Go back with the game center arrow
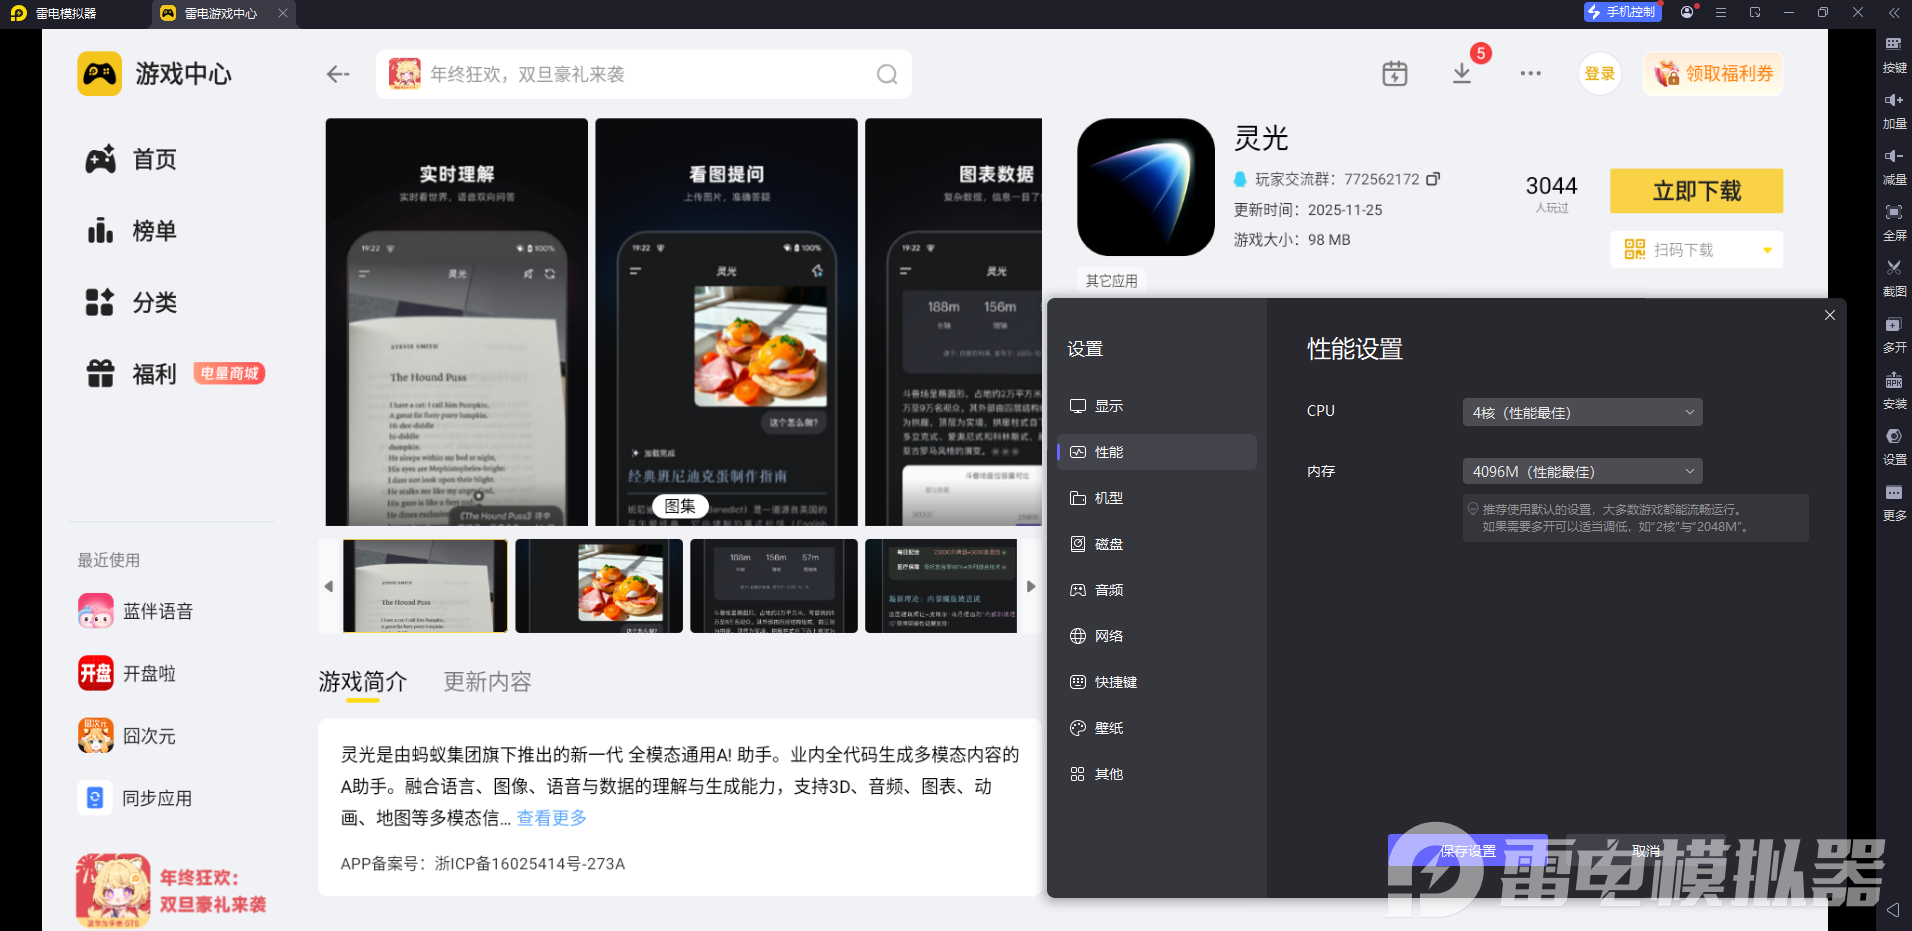 [x=338, y=74]
